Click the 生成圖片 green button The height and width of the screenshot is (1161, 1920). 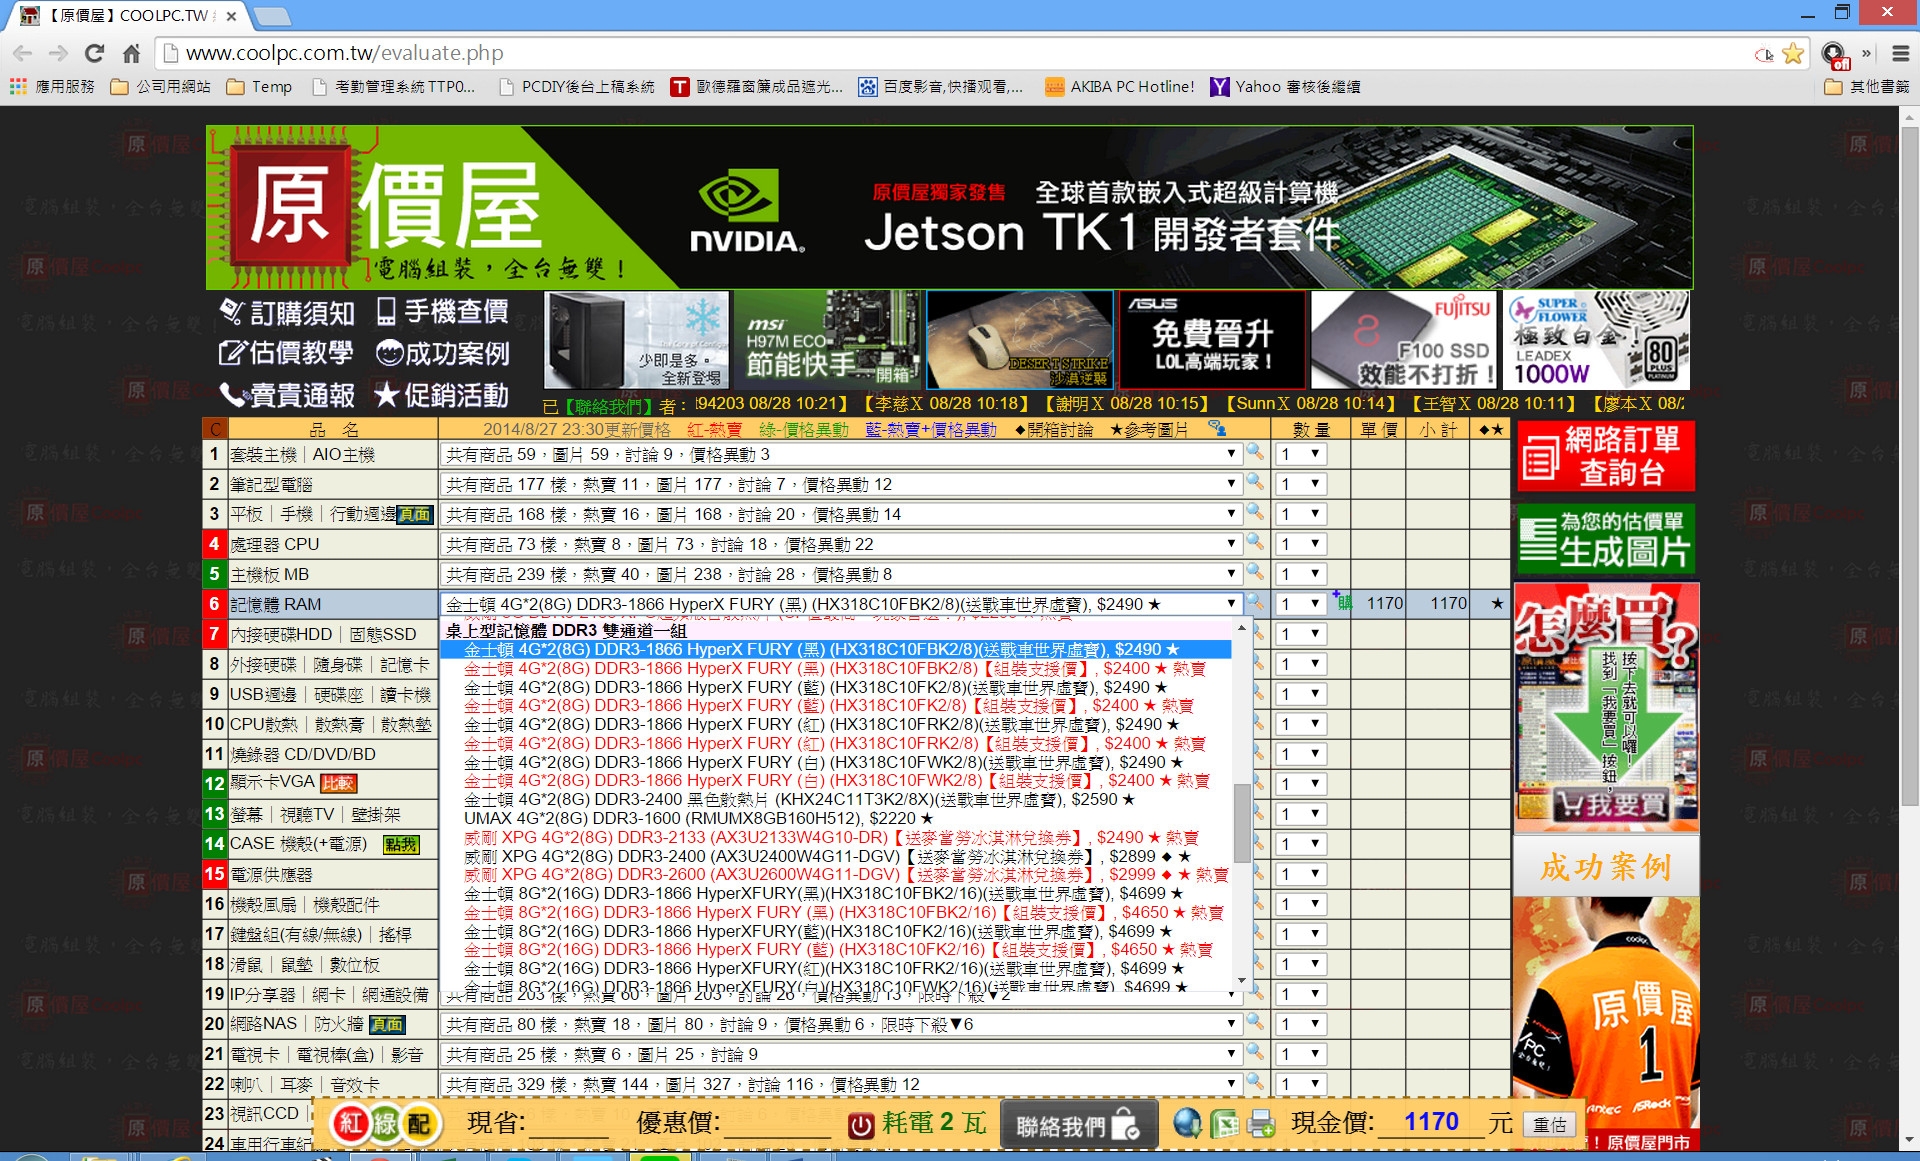pyautogui.click(x=1606, y=539)
